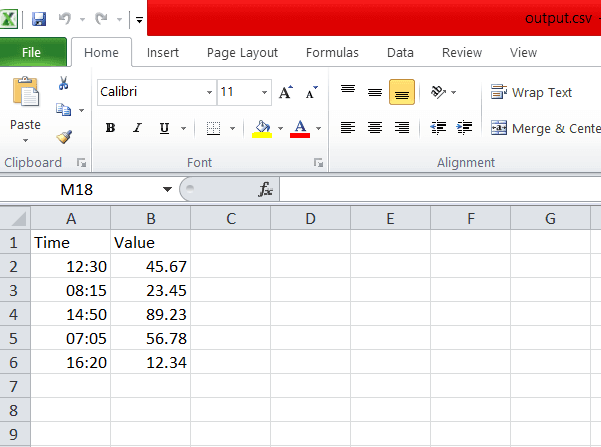This screenshot has width=601, height=447.
Task: Open the Name Box dropdown arrow
Action: coord(167,189)
